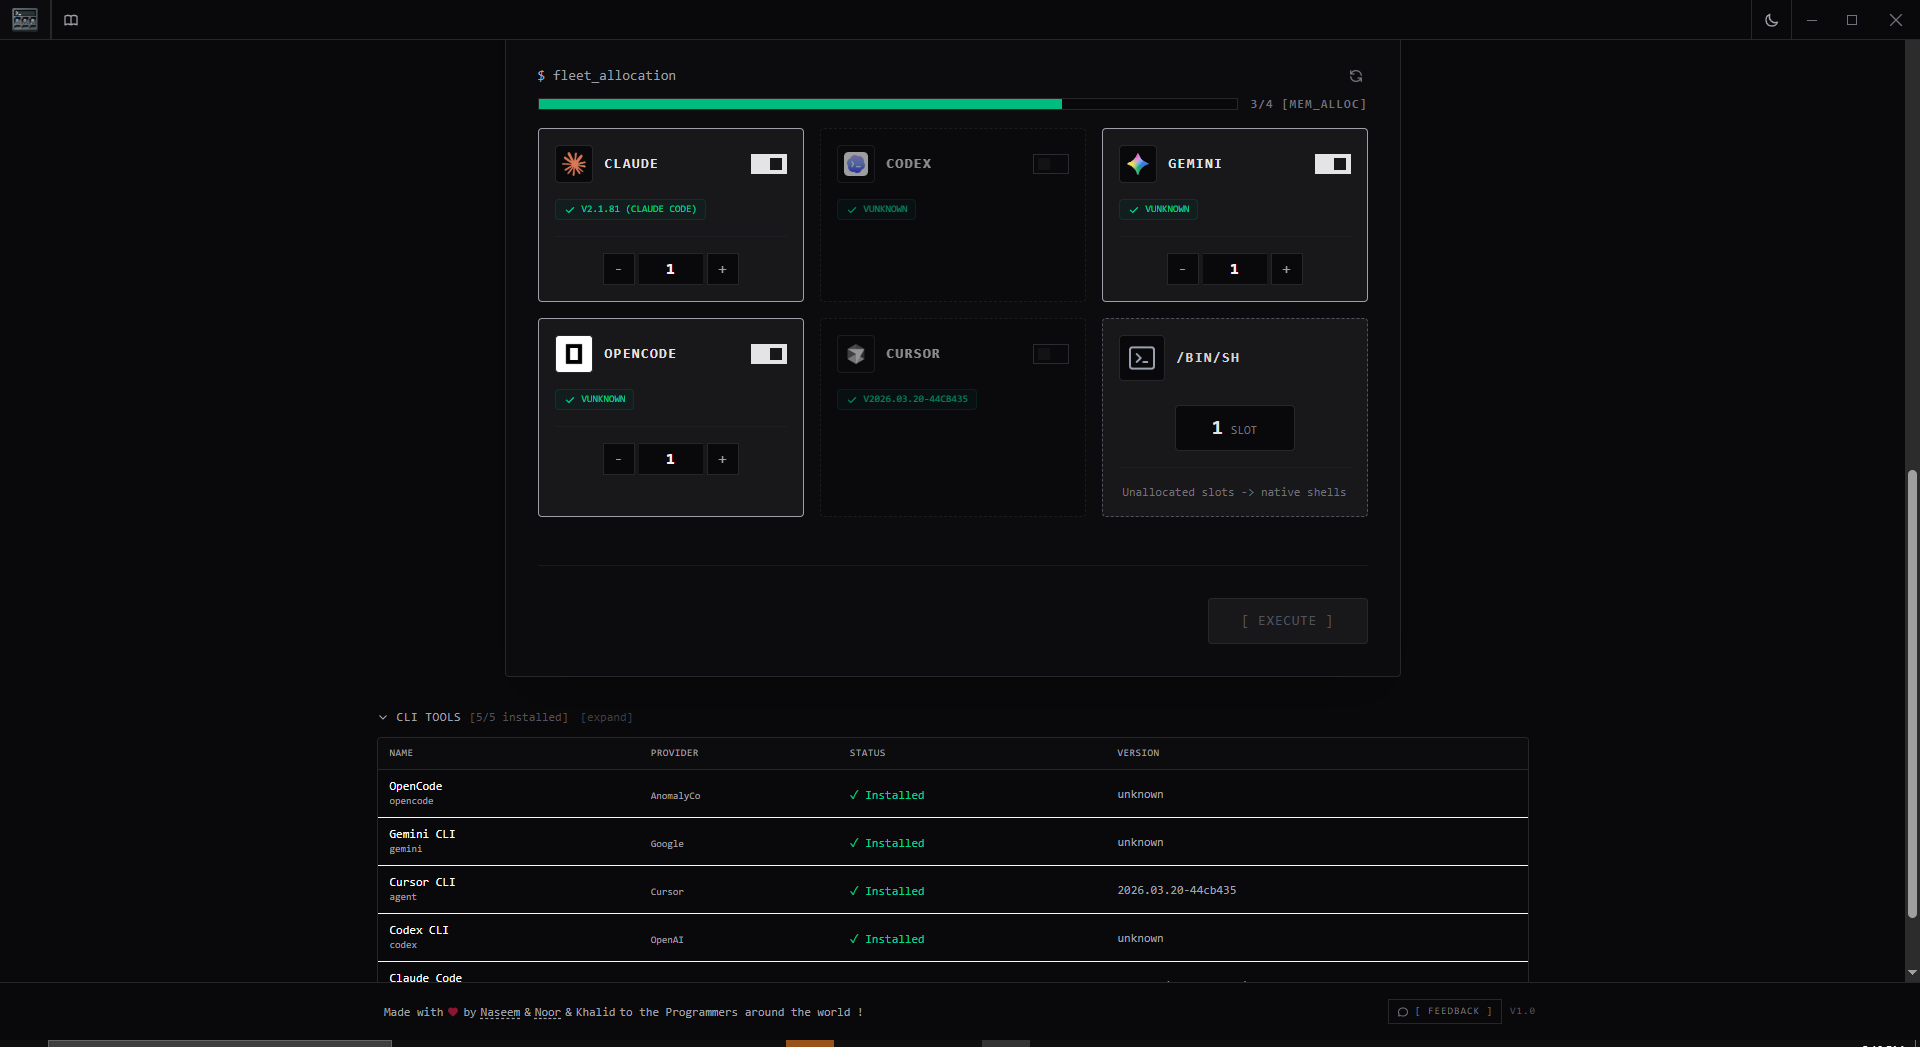Click the Claude starburst icon
The image size is (1920, 1047).
(x=574, y=164)
